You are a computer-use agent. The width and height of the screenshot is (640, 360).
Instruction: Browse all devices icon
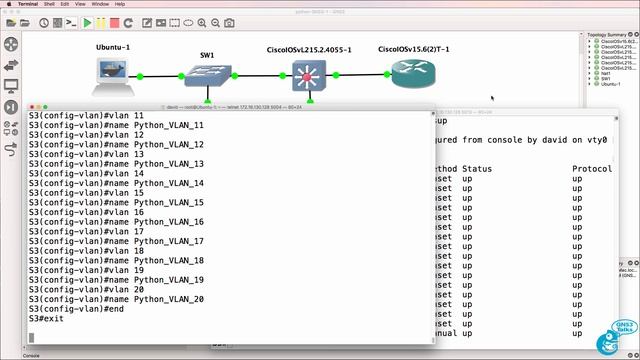(x=11, y=128)
